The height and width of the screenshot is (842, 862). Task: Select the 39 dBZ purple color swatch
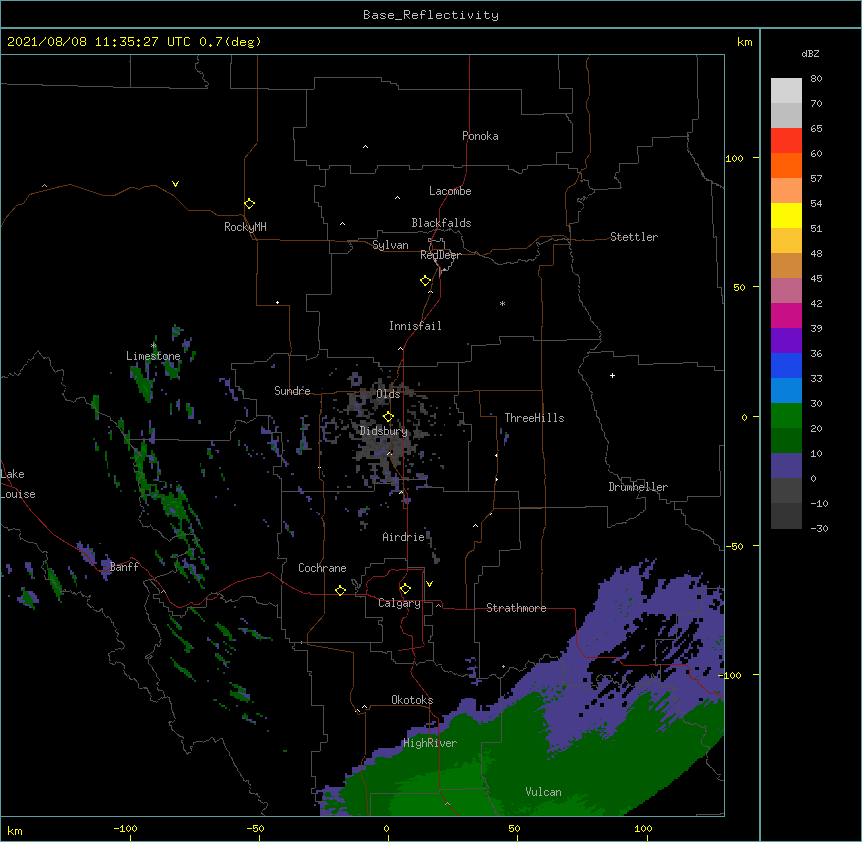pyautogui.click(x=786, y=340)
